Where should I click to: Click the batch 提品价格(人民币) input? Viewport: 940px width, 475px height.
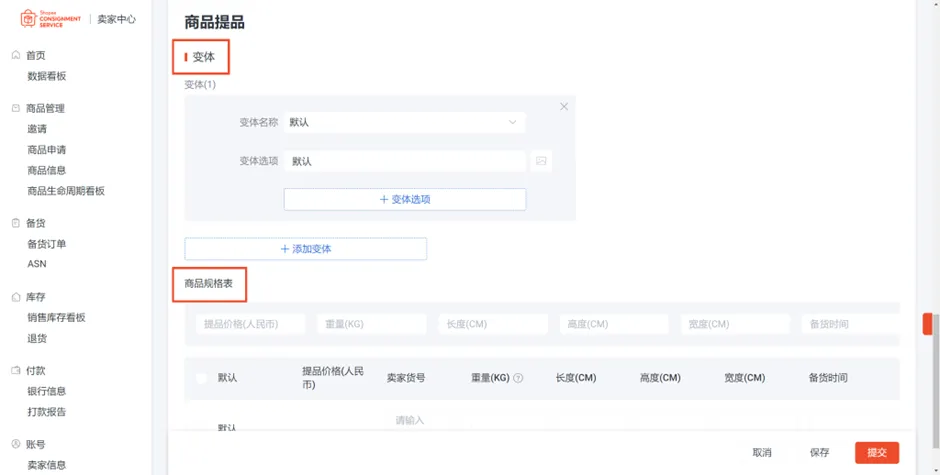click(251, 324)
